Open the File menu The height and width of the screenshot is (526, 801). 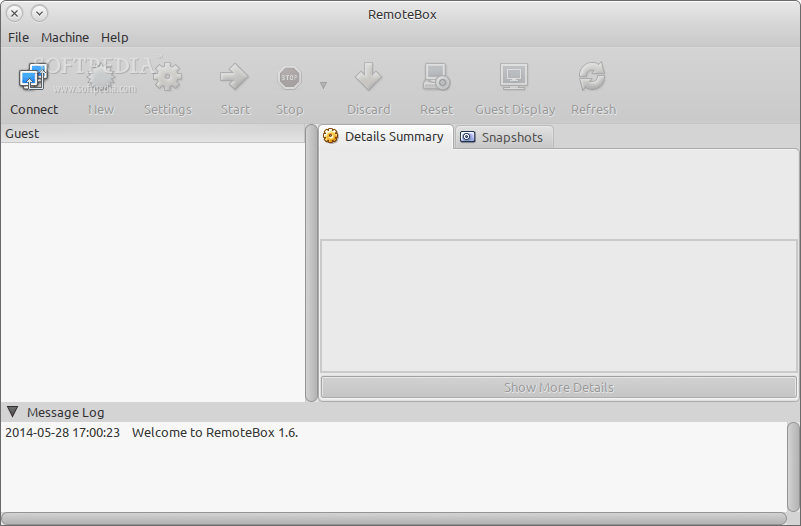pos(18,38)
